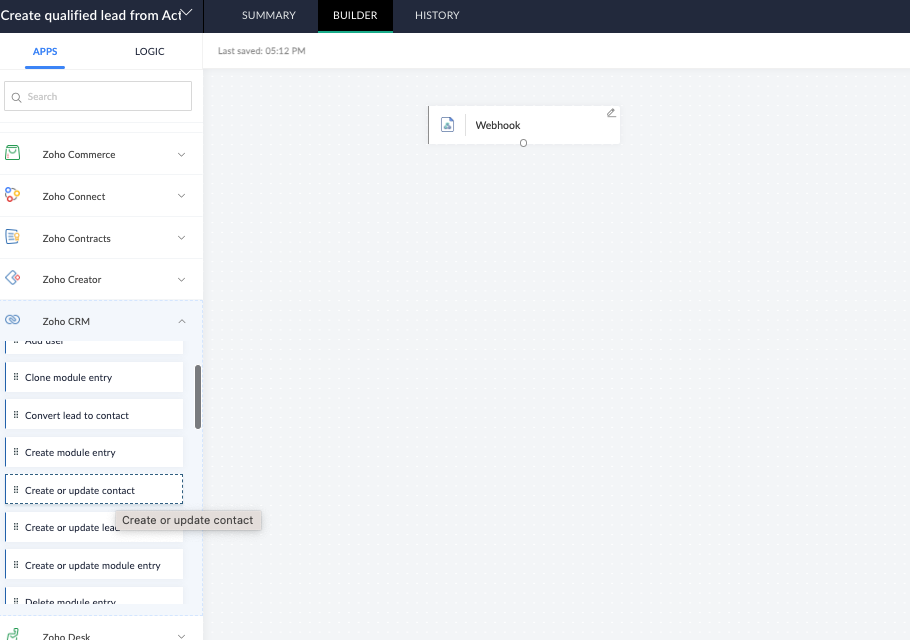Viewport: 910px width, 640px height.
Task: Select the Clone module entry action
Action: tap(94, 377)
